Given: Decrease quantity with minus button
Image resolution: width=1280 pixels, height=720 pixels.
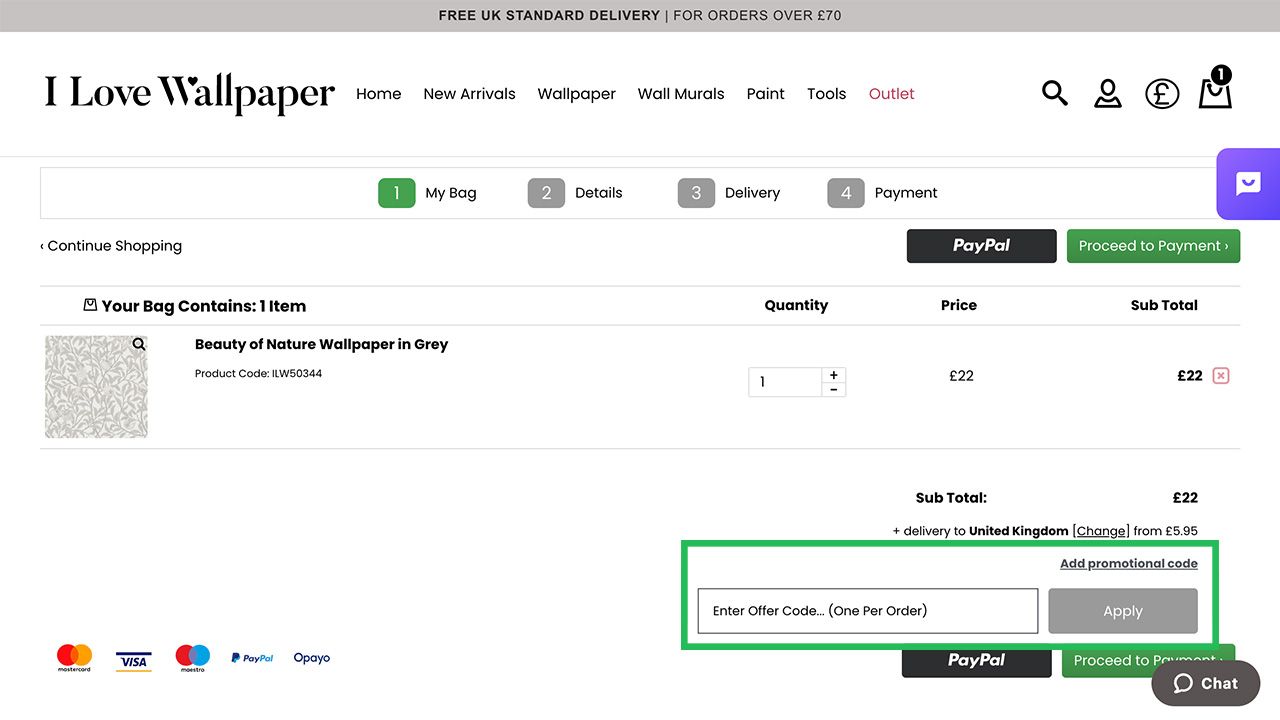Looking at the screenshot, I should [x=834, y=389].
